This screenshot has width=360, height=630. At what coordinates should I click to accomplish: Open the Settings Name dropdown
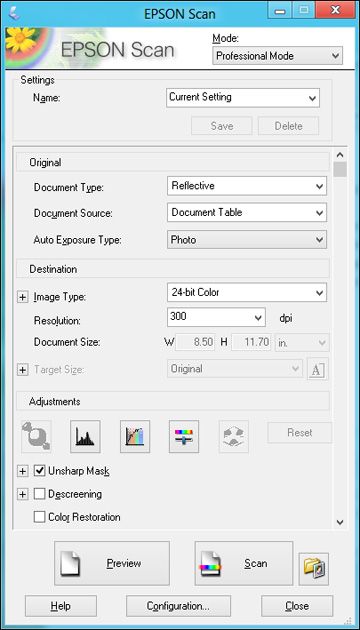pyautogui.click(x=243, y=98)
